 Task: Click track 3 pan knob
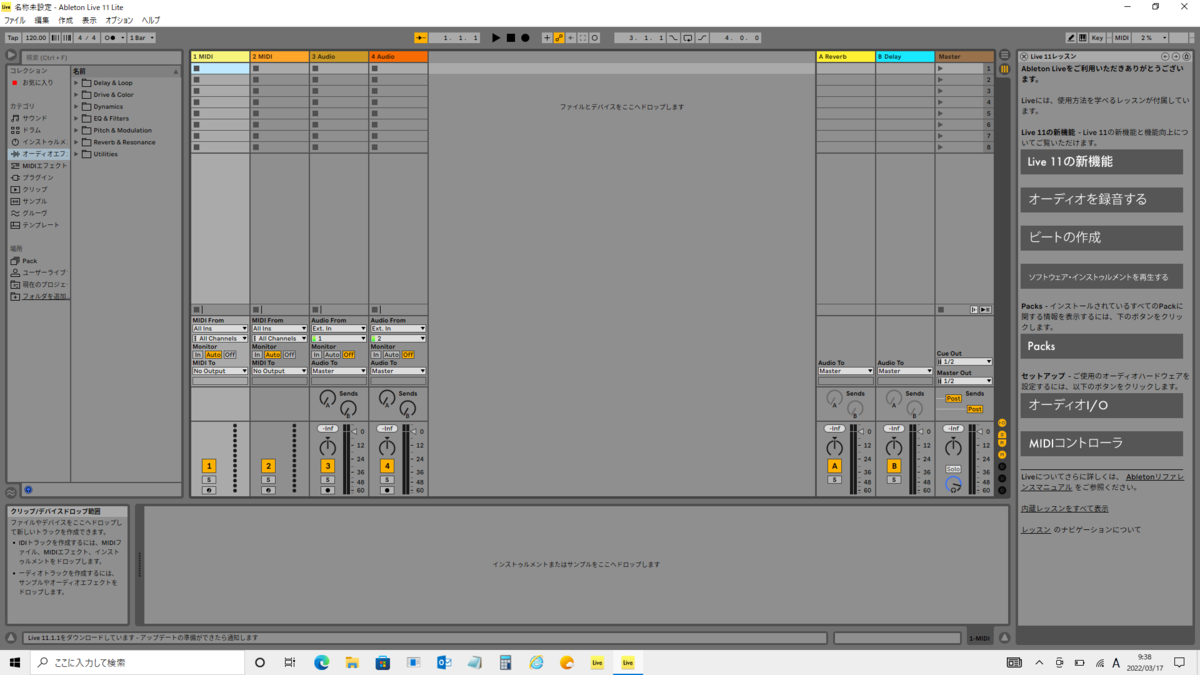328,447
